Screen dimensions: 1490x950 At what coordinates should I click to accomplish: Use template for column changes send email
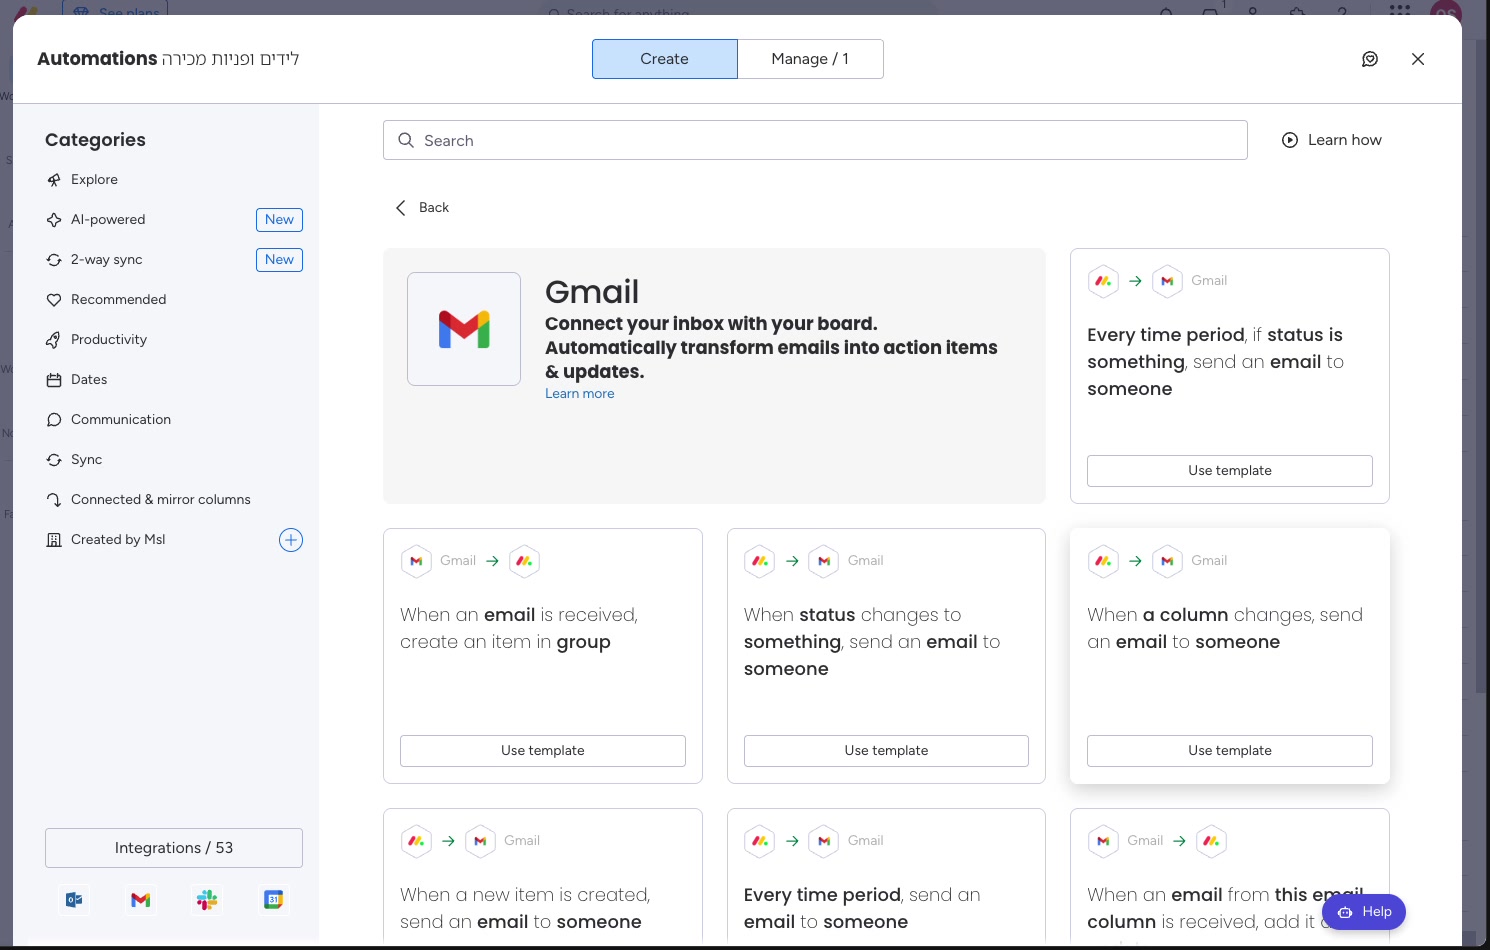1230,751
